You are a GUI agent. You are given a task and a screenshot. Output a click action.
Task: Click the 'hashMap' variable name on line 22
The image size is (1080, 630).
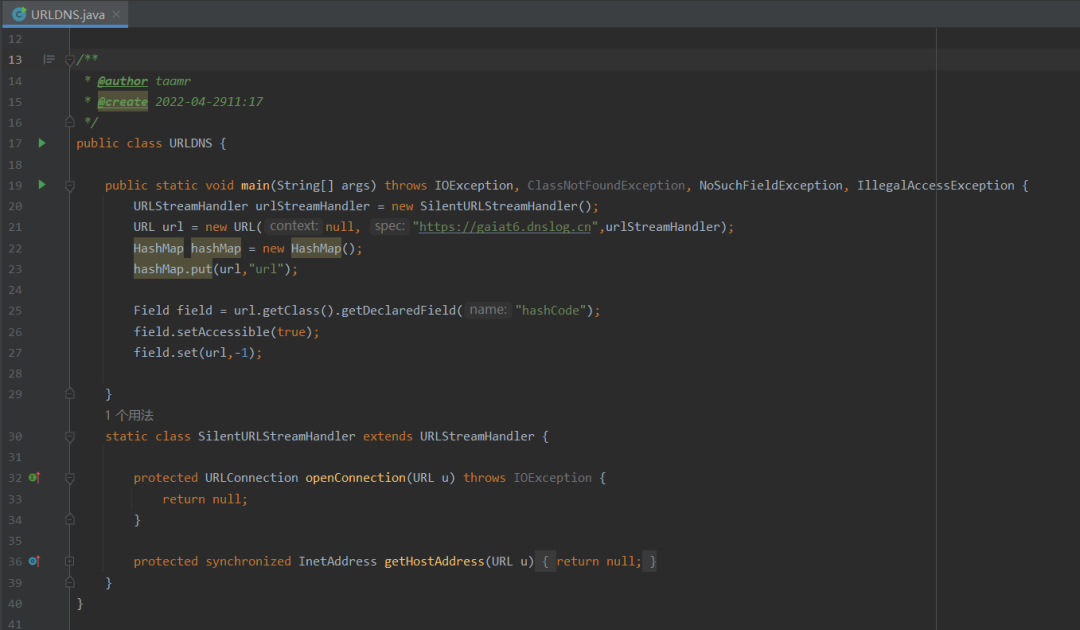pos(216,248)
